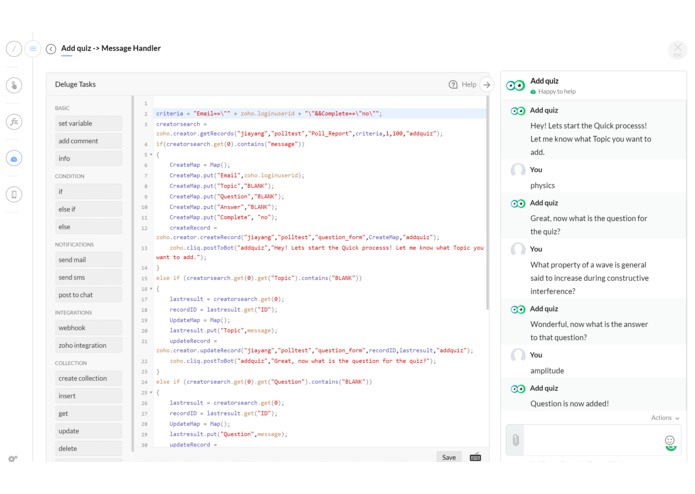Click the keyboard icon beside Save

coord(475,457)
